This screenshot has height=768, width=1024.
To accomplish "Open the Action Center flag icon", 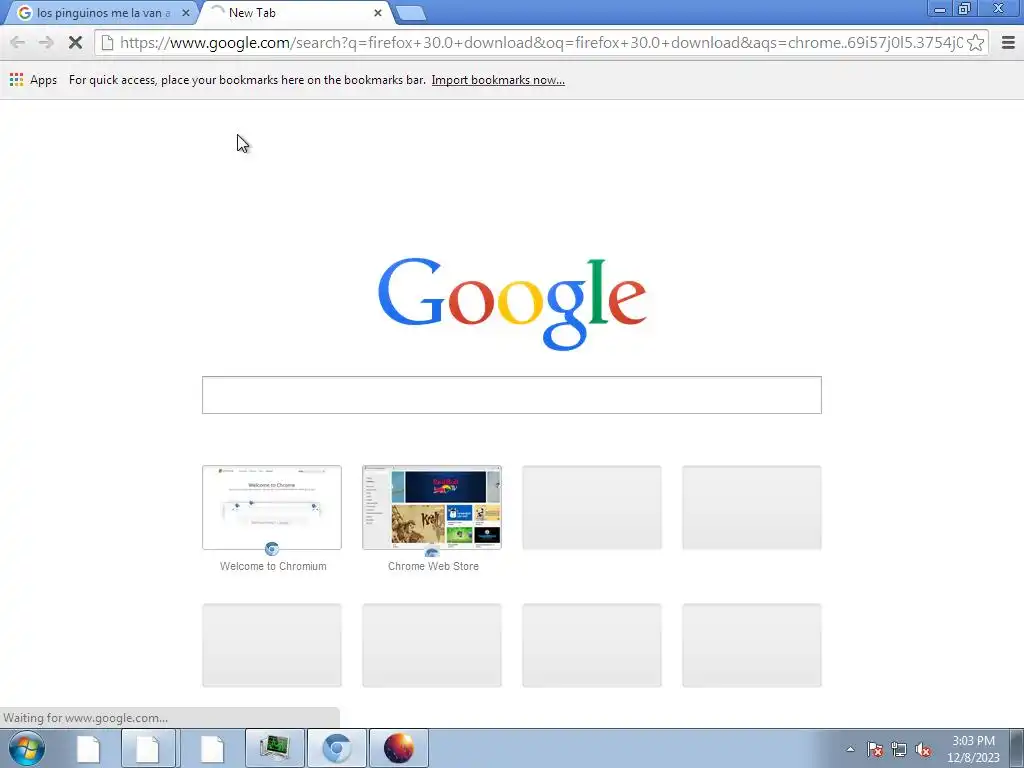I will 875,749.
